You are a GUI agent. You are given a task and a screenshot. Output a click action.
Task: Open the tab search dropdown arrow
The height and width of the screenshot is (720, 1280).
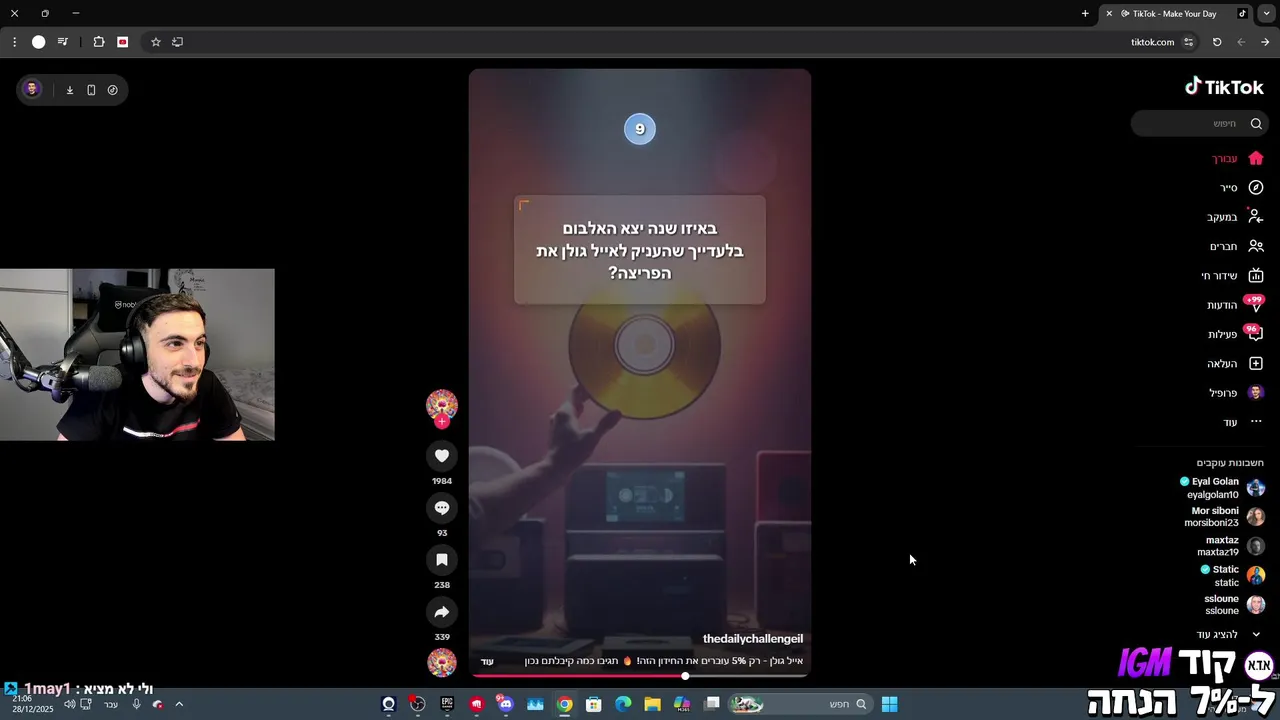(1267, 14)
